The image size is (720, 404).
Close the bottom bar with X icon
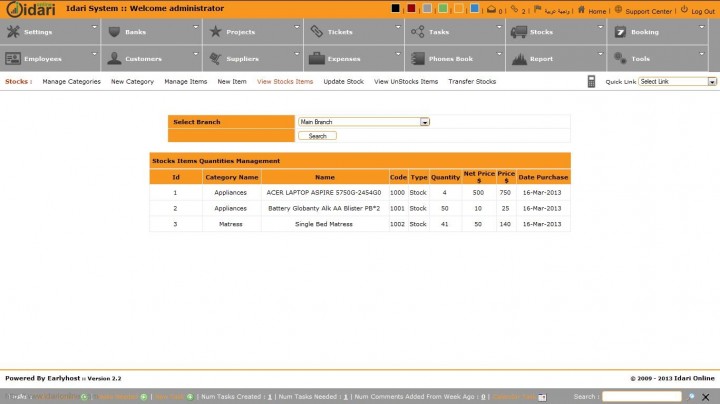pyautogui.click(x=706, y=397)
